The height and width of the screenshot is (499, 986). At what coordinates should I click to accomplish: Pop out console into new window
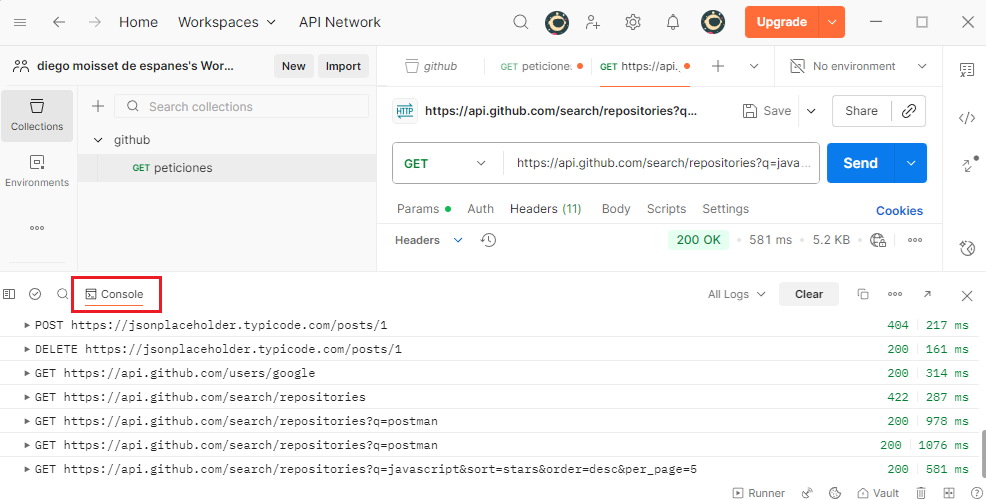click(927, 294)
